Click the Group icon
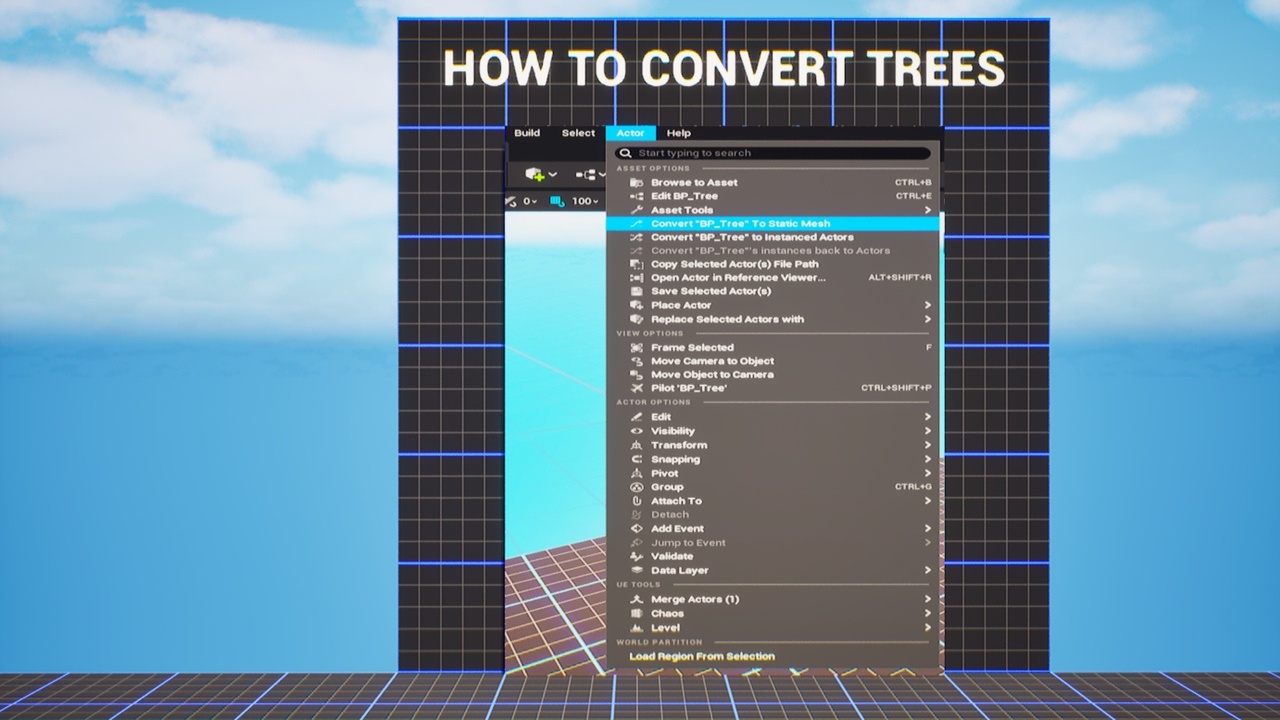 point(637,487)
